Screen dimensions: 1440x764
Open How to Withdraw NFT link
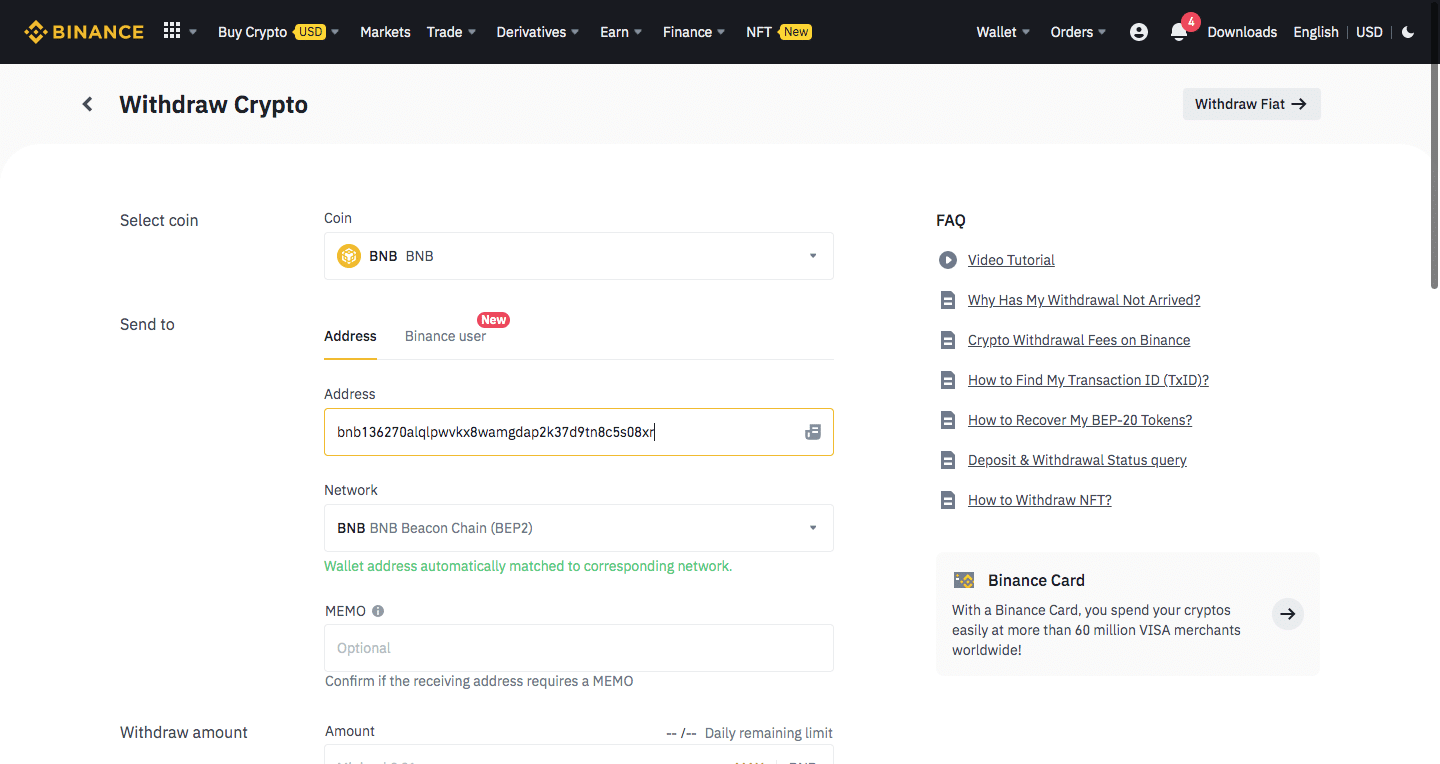pyautogui.click(x=1040, y=500)
